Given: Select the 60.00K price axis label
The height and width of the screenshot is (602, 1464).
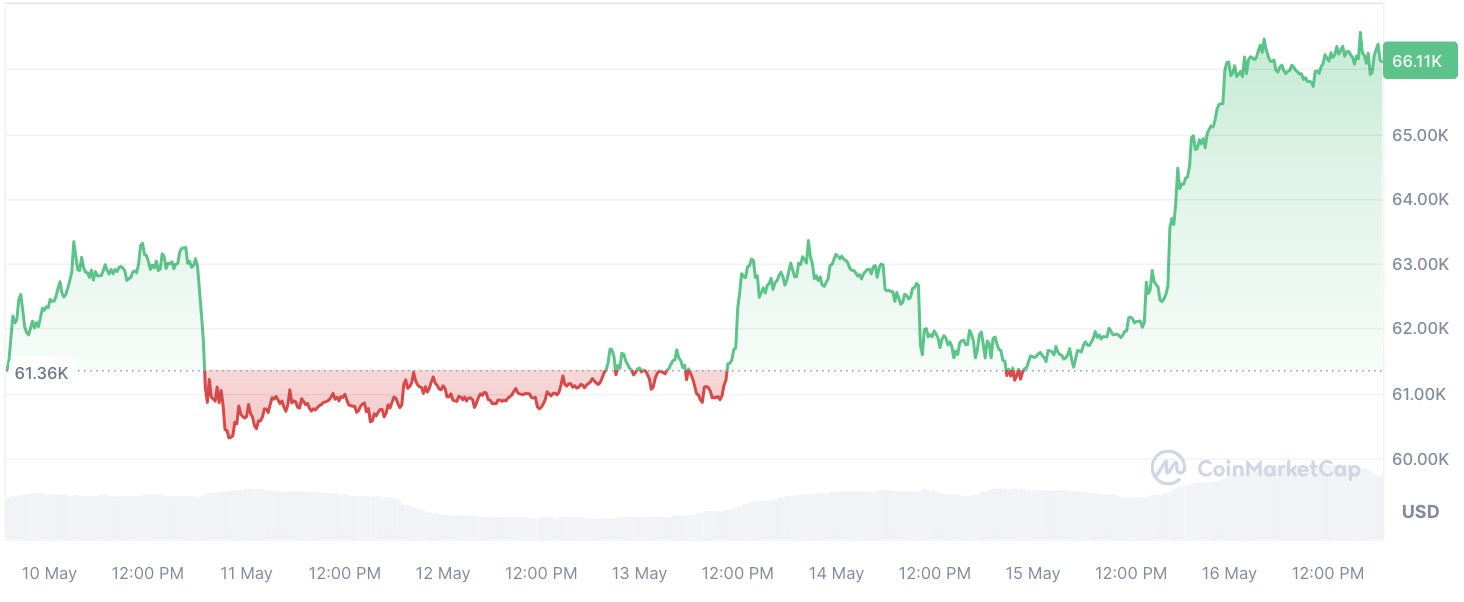Looking at the screenshot, I should [1420, 460].
